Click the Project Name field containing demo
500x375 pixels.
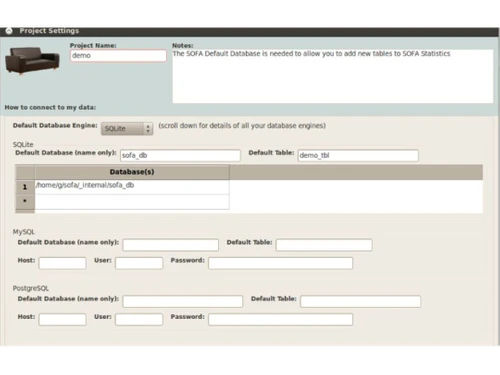tap(118, 56)
